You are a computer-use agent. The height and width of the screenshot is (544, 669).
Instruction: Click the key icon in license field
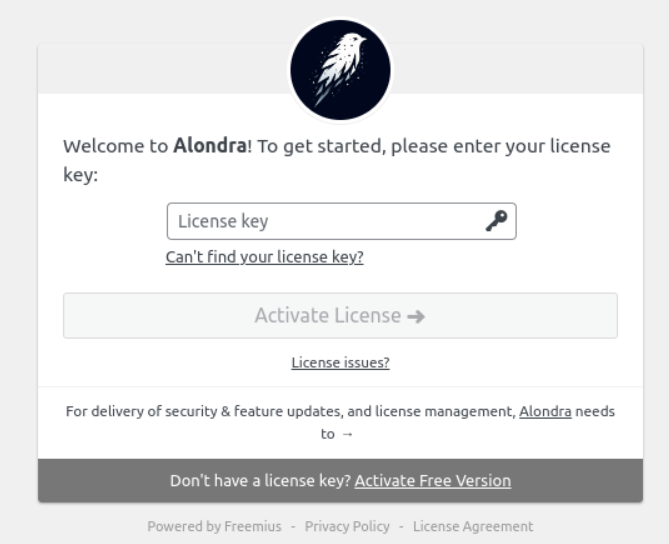[497, 221]
